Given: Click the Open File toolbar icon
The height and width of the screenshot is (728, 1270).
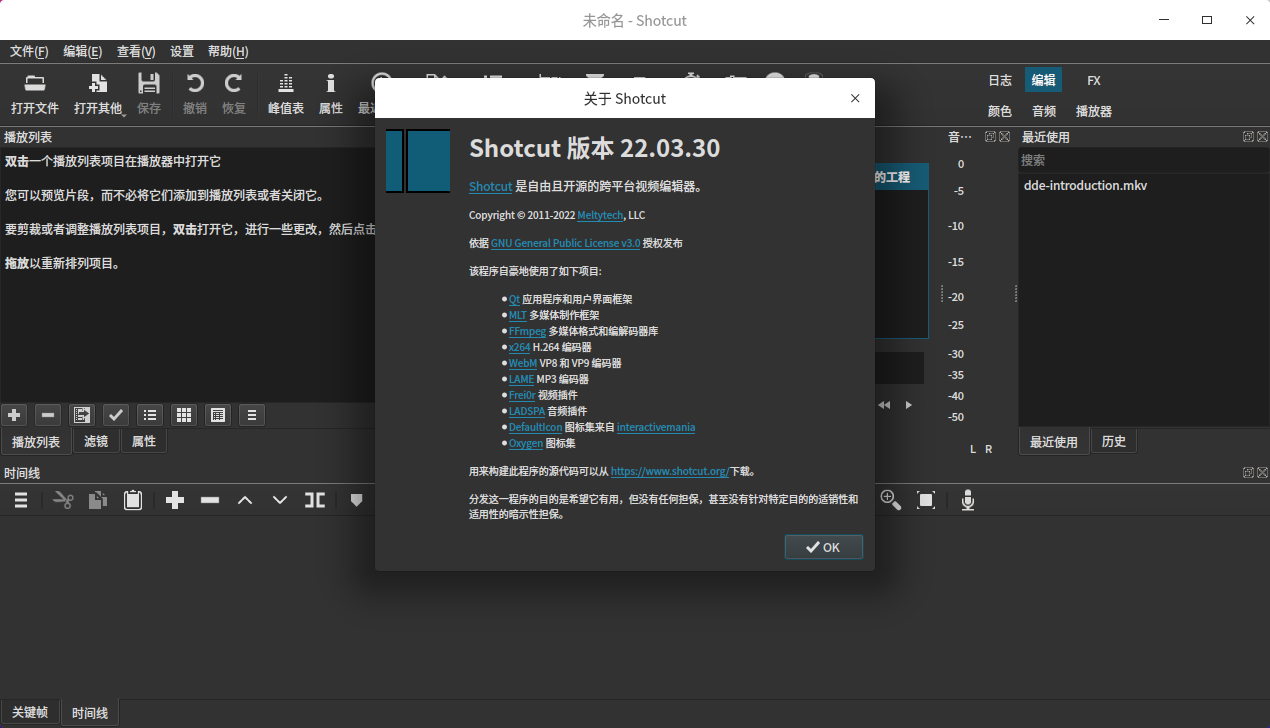Looking at the screenshot, I should 35,94.
